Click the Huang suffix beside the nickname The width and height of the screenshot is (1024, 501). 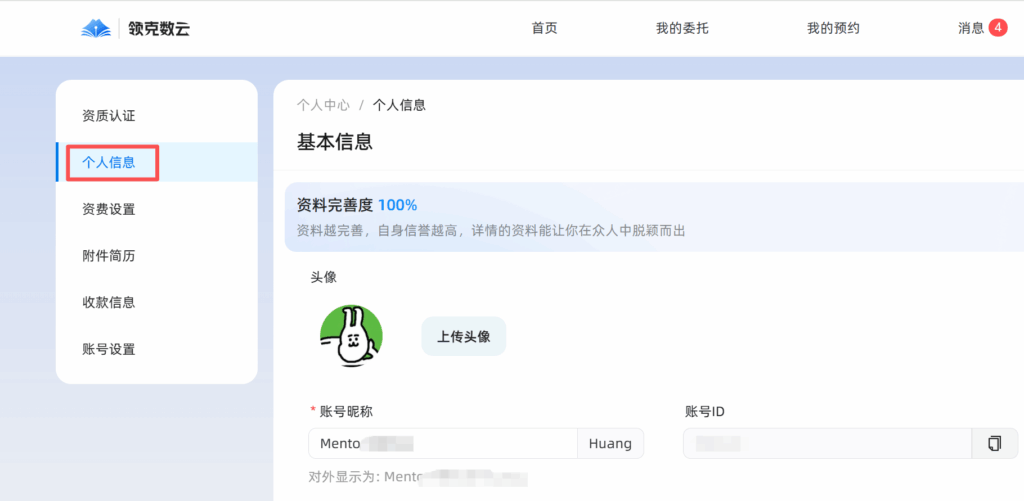[610, 443]
